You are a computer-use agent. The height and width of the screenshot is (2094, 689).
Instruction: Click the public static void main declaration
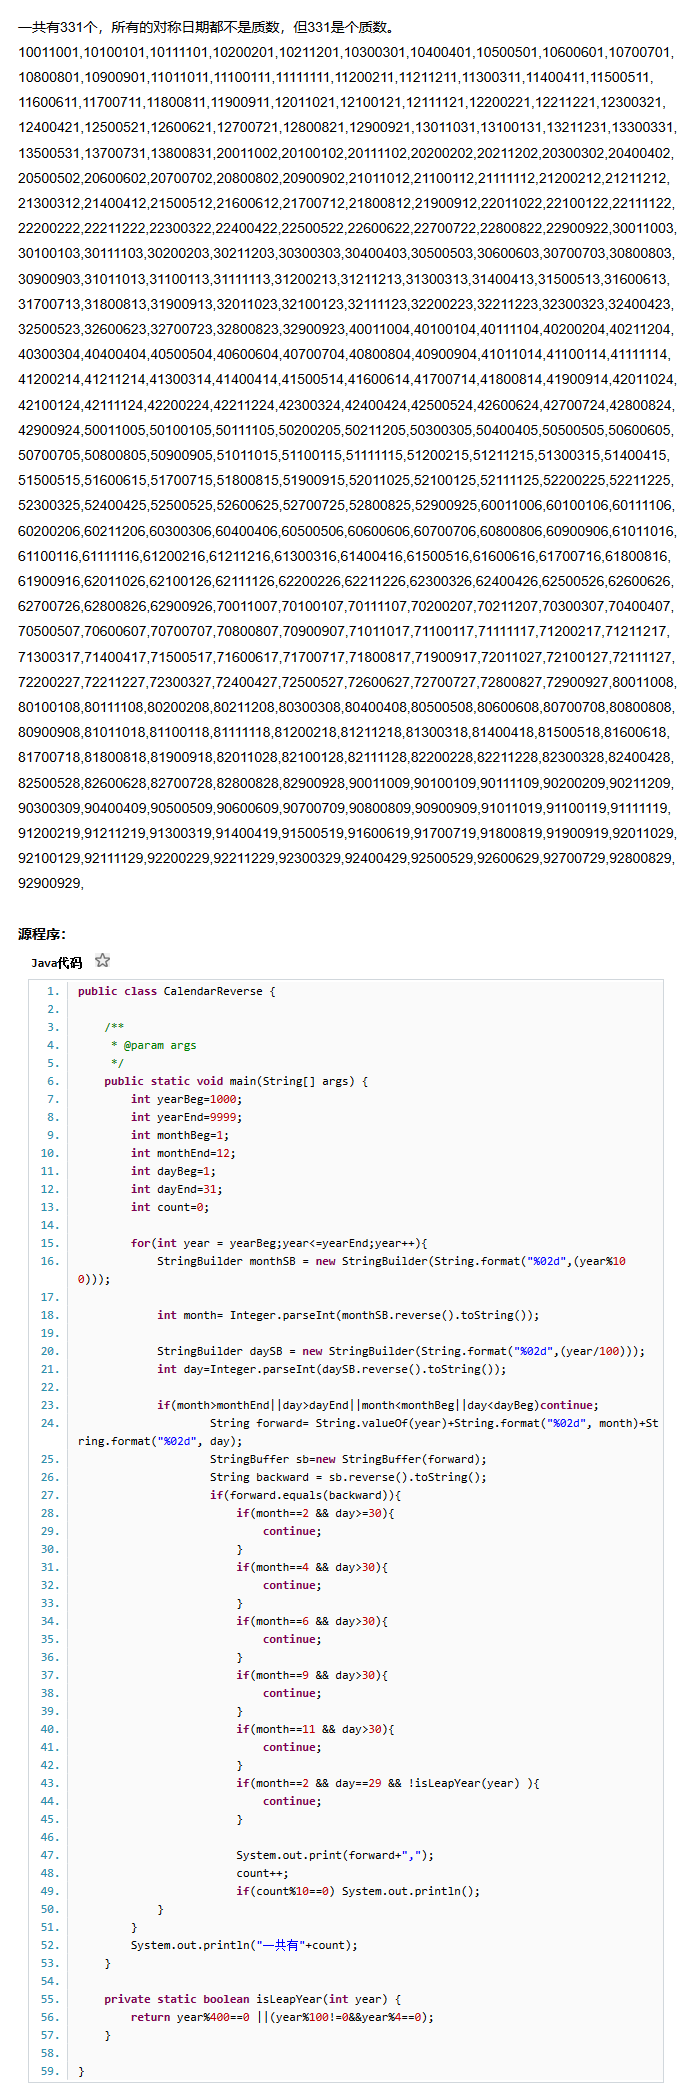236,1081
